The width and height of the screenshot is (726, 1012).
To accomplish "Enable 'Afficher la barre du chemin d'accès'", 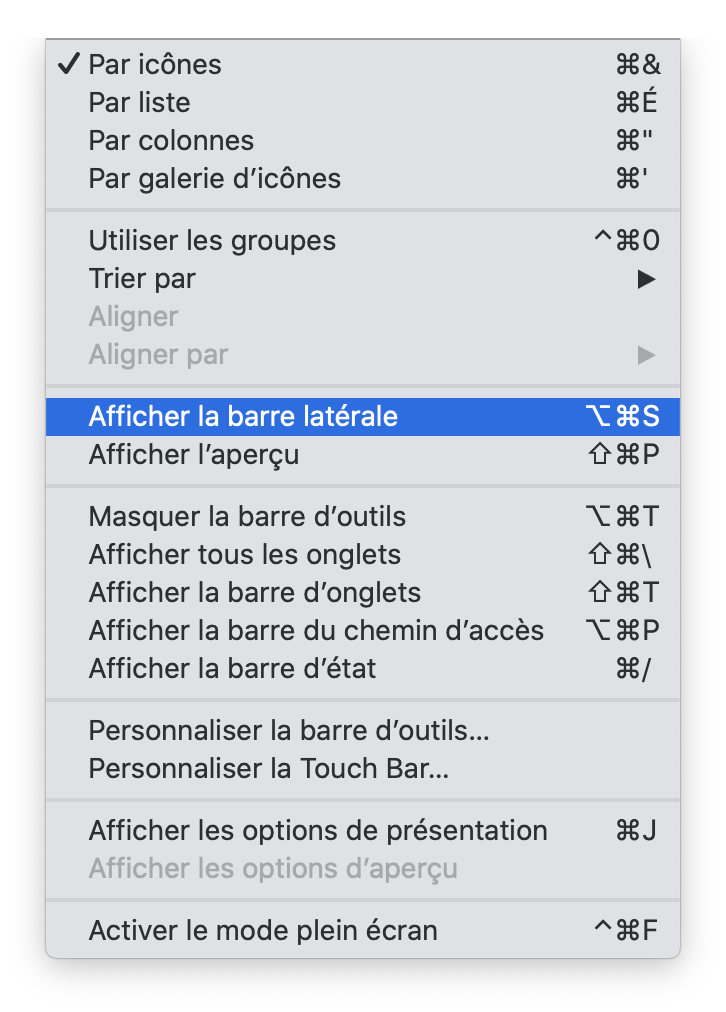I will coord(316,631).
